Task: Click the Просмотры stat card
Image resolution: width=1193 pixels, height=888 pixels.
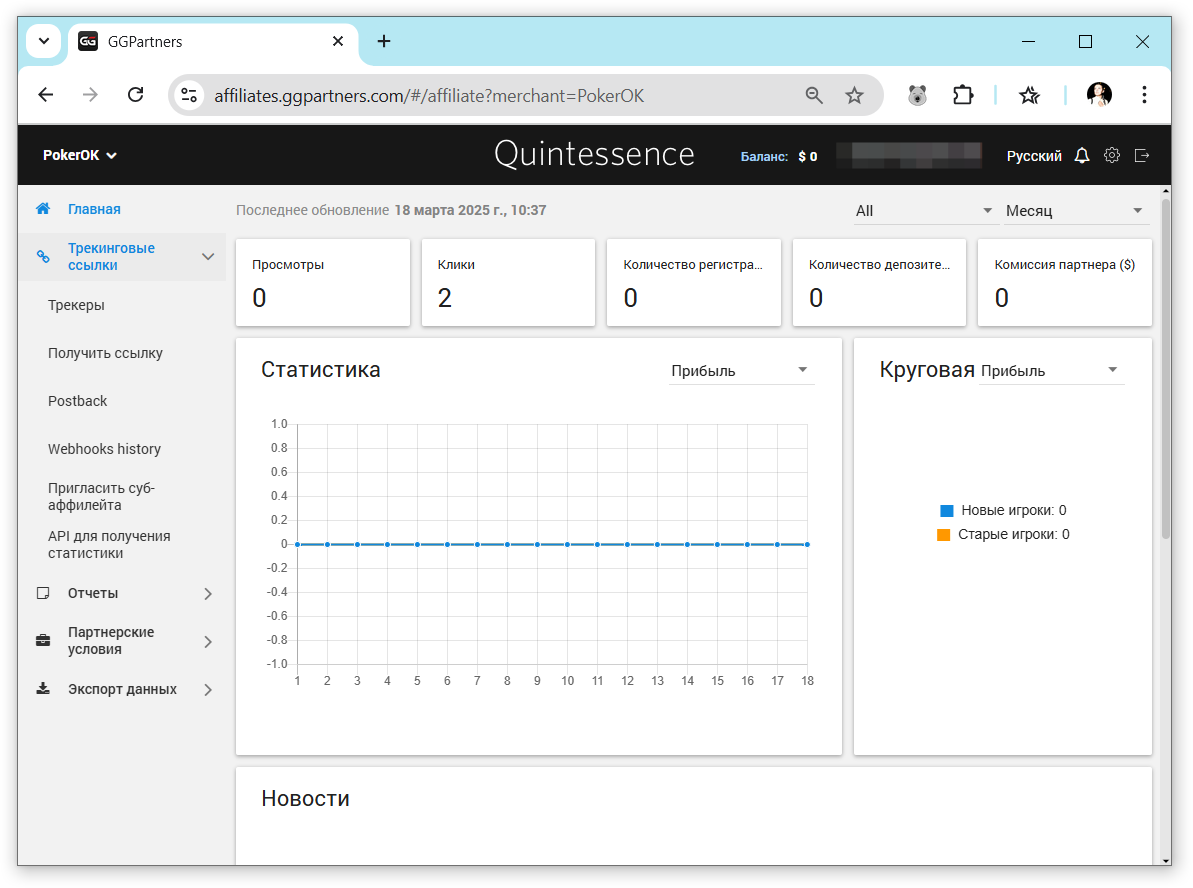Action: point(323,282)
